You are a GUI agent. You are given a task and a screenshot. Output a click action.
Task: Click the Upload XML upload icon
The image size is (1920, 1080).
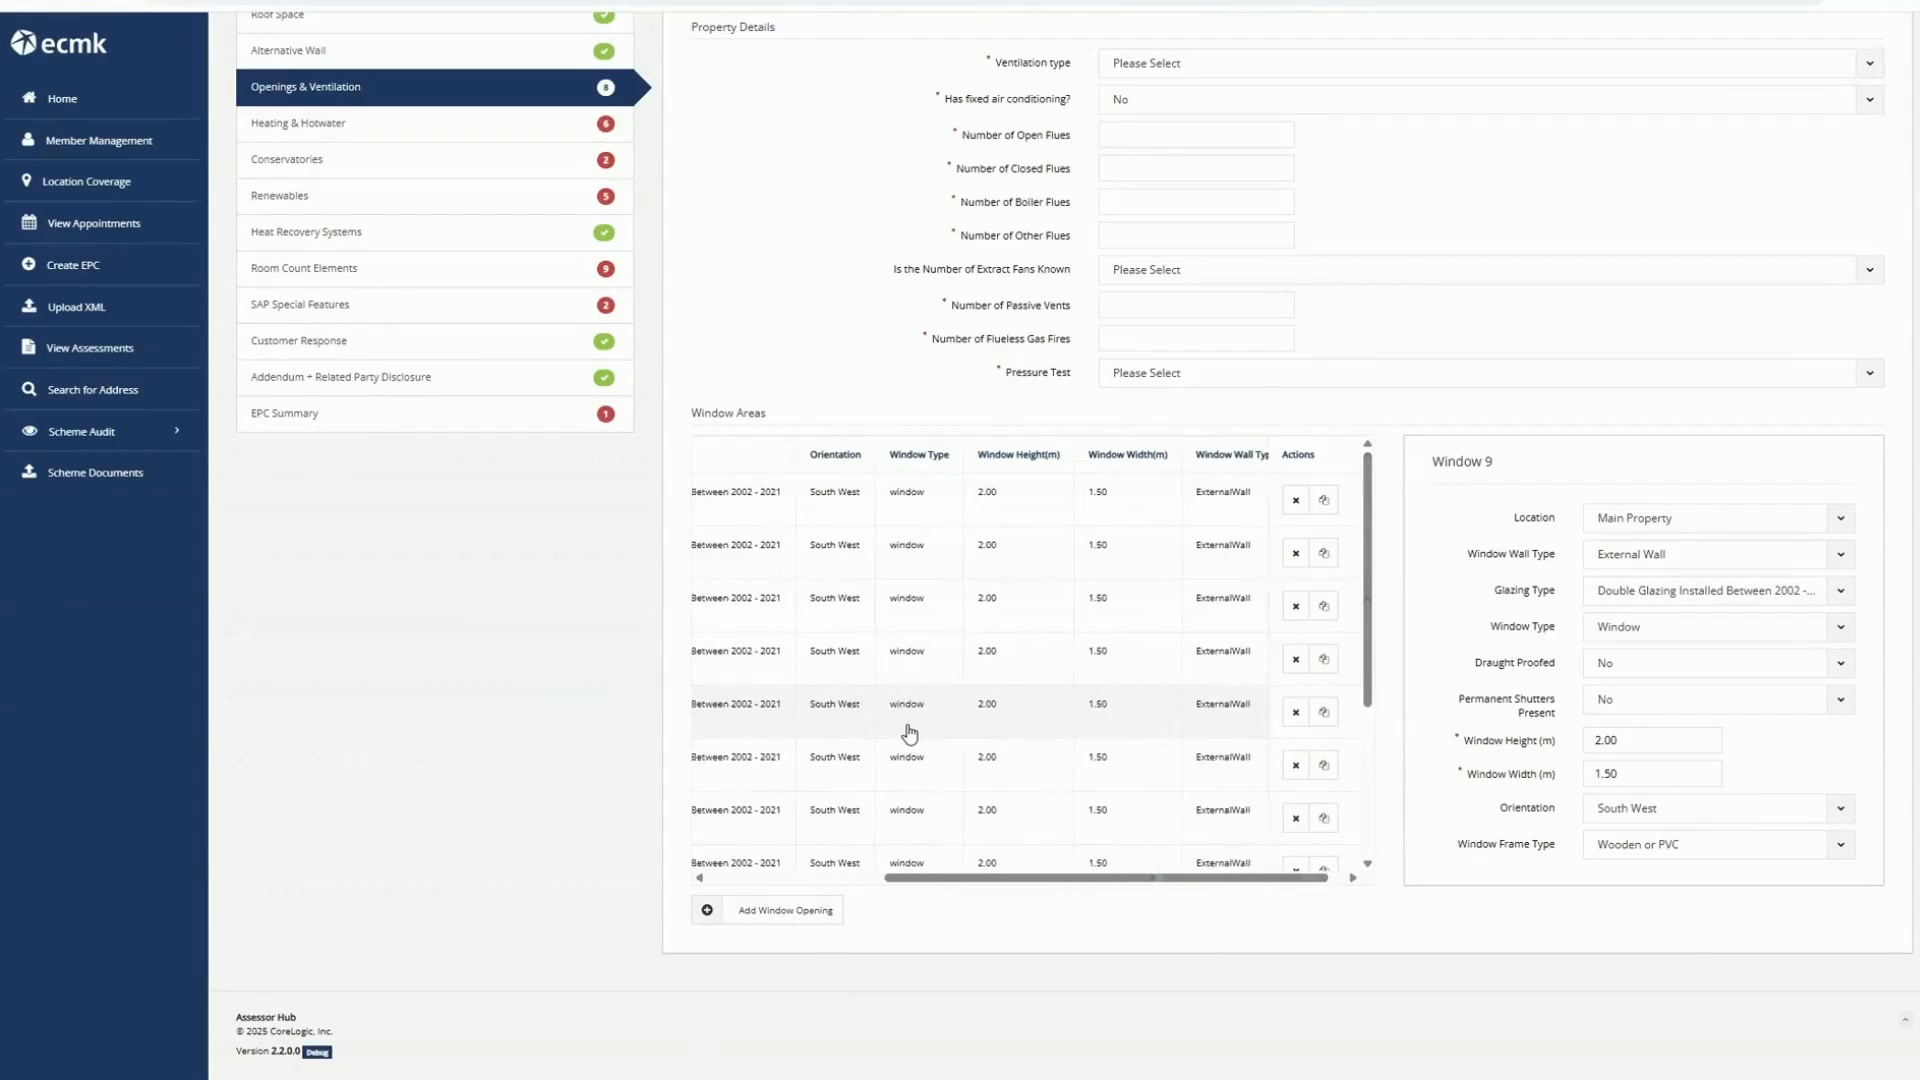tap(29, 306)
